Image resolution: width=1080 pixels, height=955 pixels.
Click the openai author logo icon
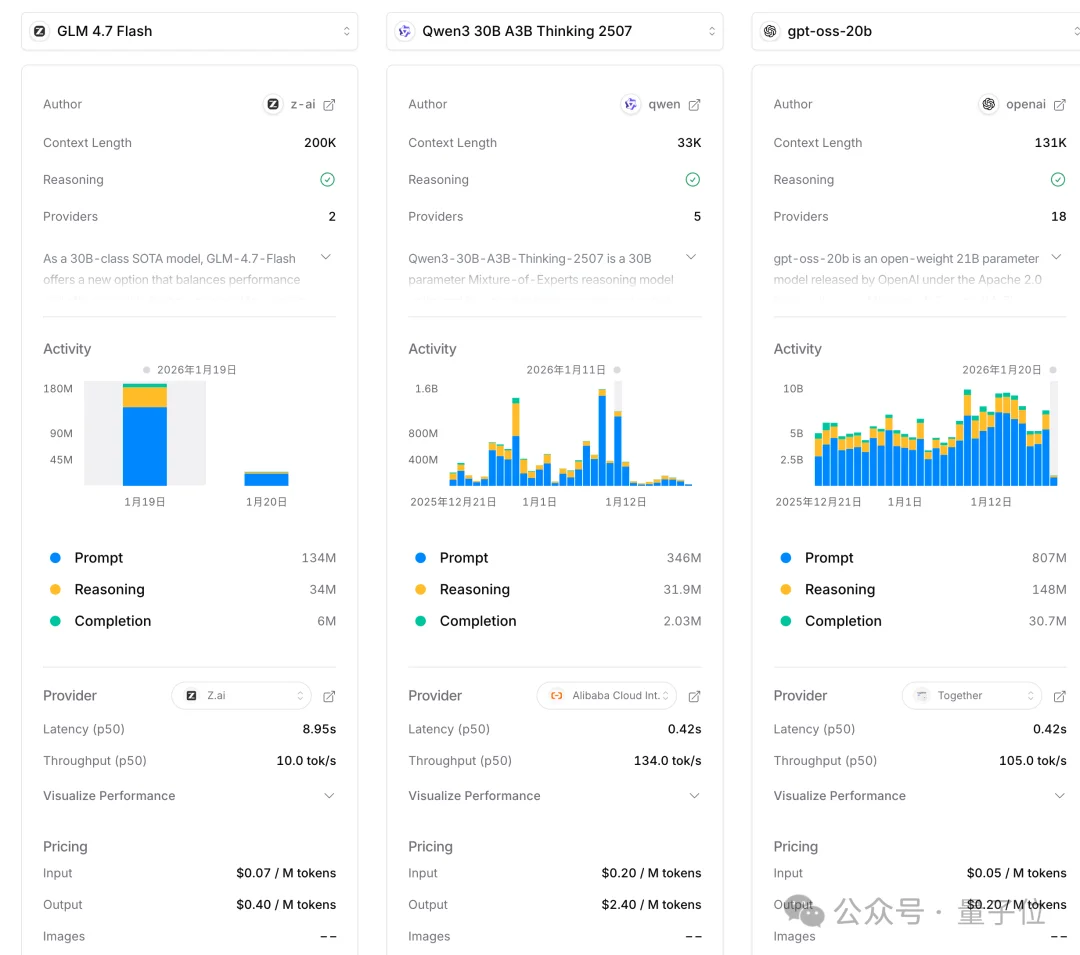click(988, 104)
